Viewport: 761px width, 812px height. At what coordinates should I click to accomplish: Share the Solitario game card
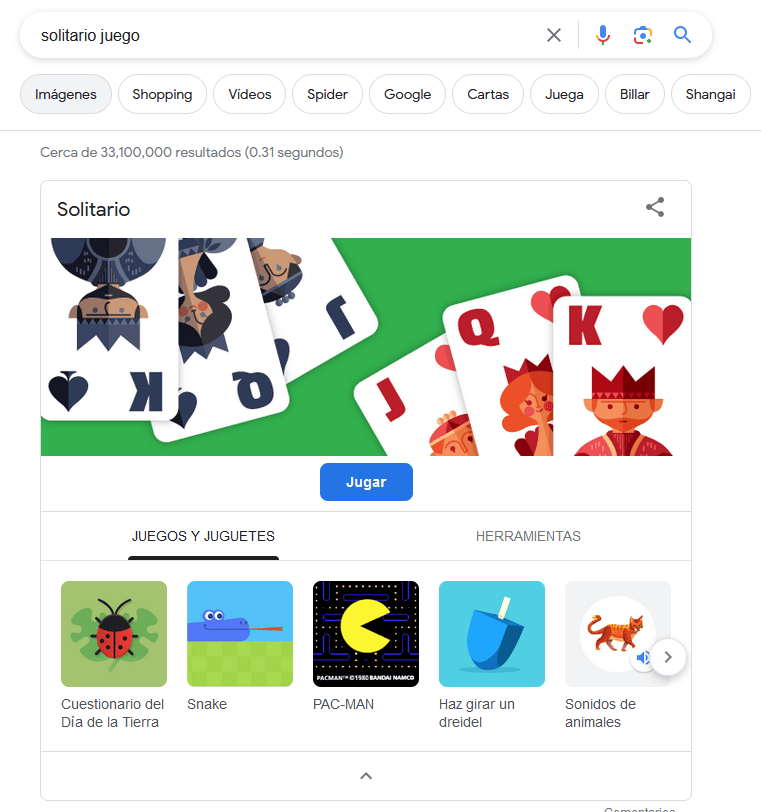tap(655, 207)
